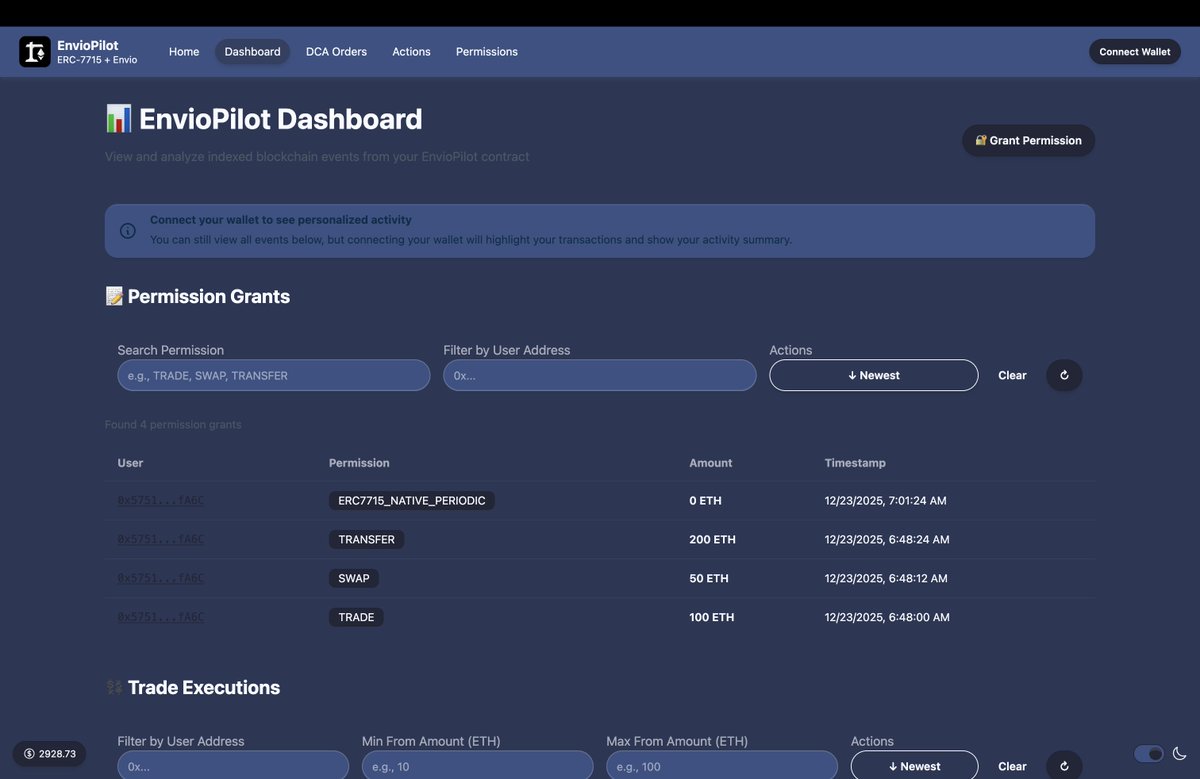Click Permission Grants Filter by User Address field

[600, 375]
